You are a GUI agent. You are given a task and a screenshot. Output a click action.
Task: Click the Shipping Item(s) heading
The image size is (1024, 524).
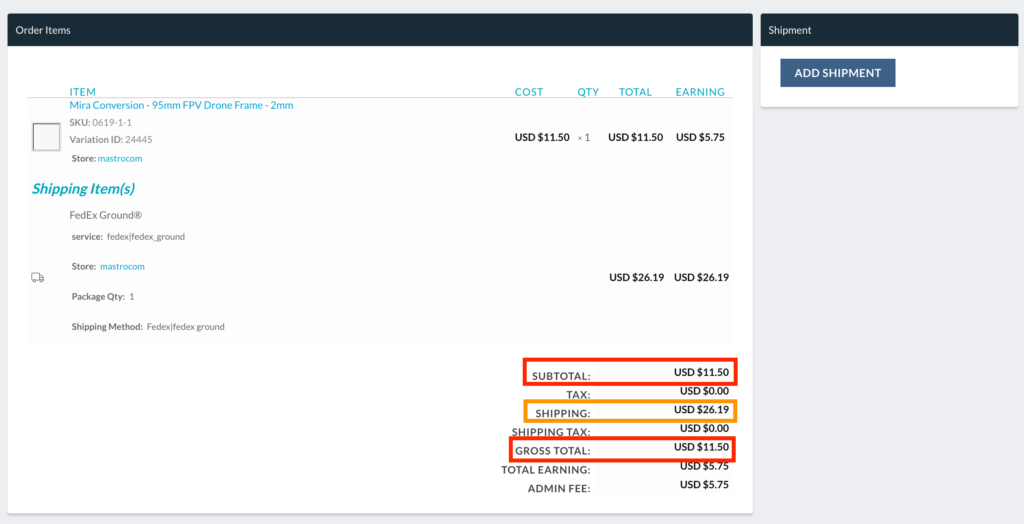click(x=83, y=188)
